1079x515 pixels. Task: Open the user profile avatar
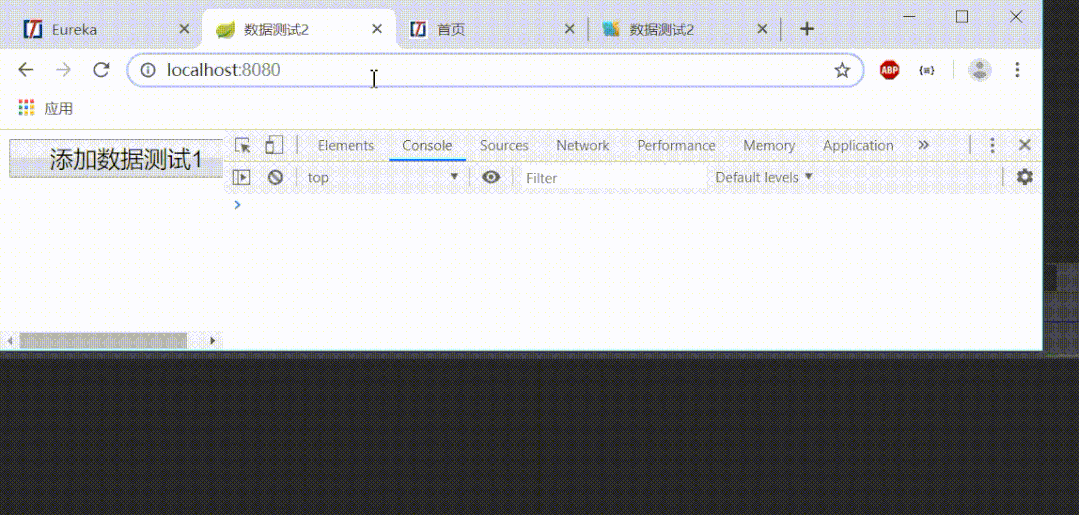pos(979,70)
